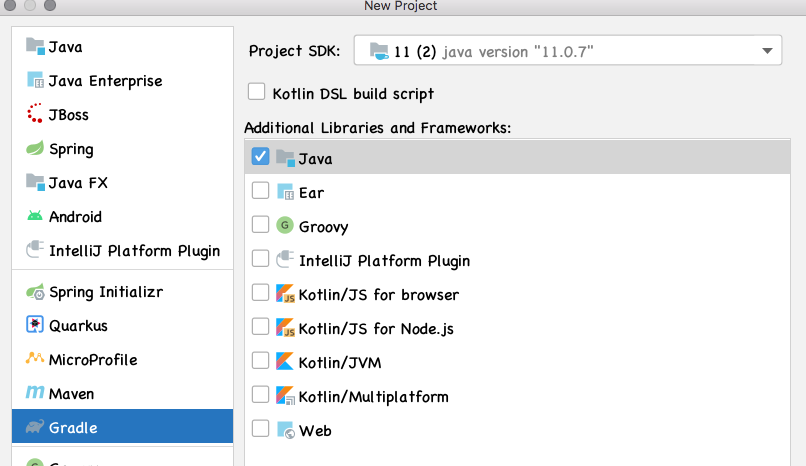The width and height of the screenshot is (806, 466).
Task: Select JBoss project type label
Action: pyautogui.click(x=68, y=115)
